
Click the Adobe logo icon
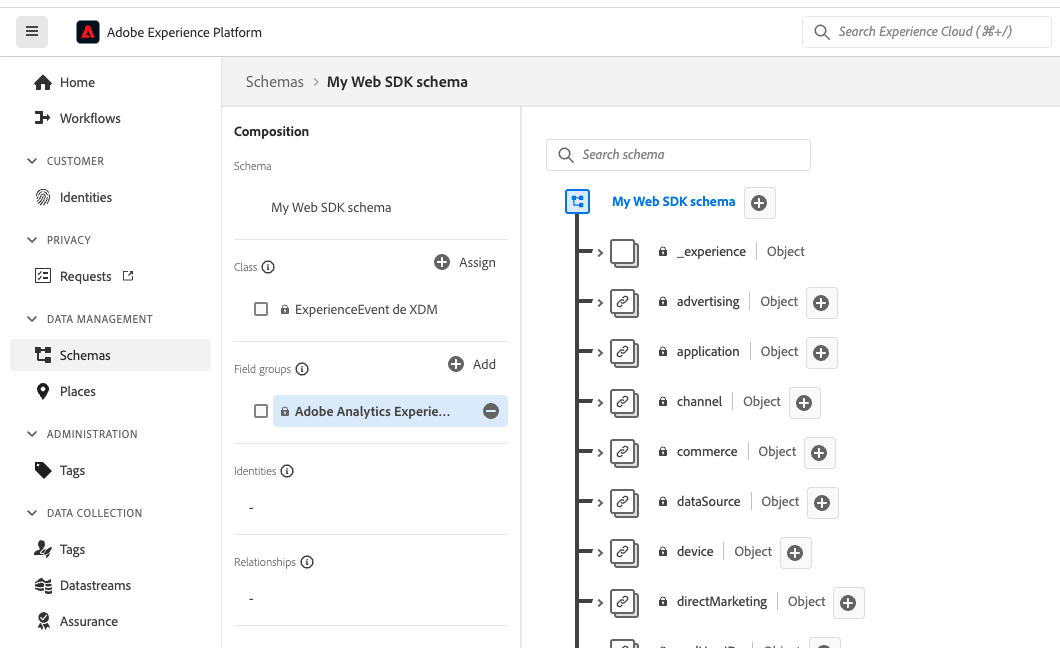click(x=88, y=32)
